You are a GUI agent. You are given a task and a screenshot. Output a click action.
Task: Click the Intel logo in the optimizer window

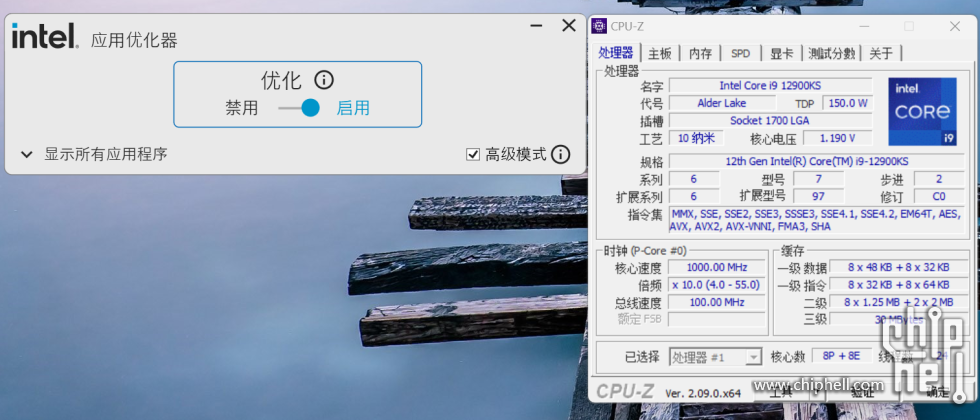[x=46, y=36]
